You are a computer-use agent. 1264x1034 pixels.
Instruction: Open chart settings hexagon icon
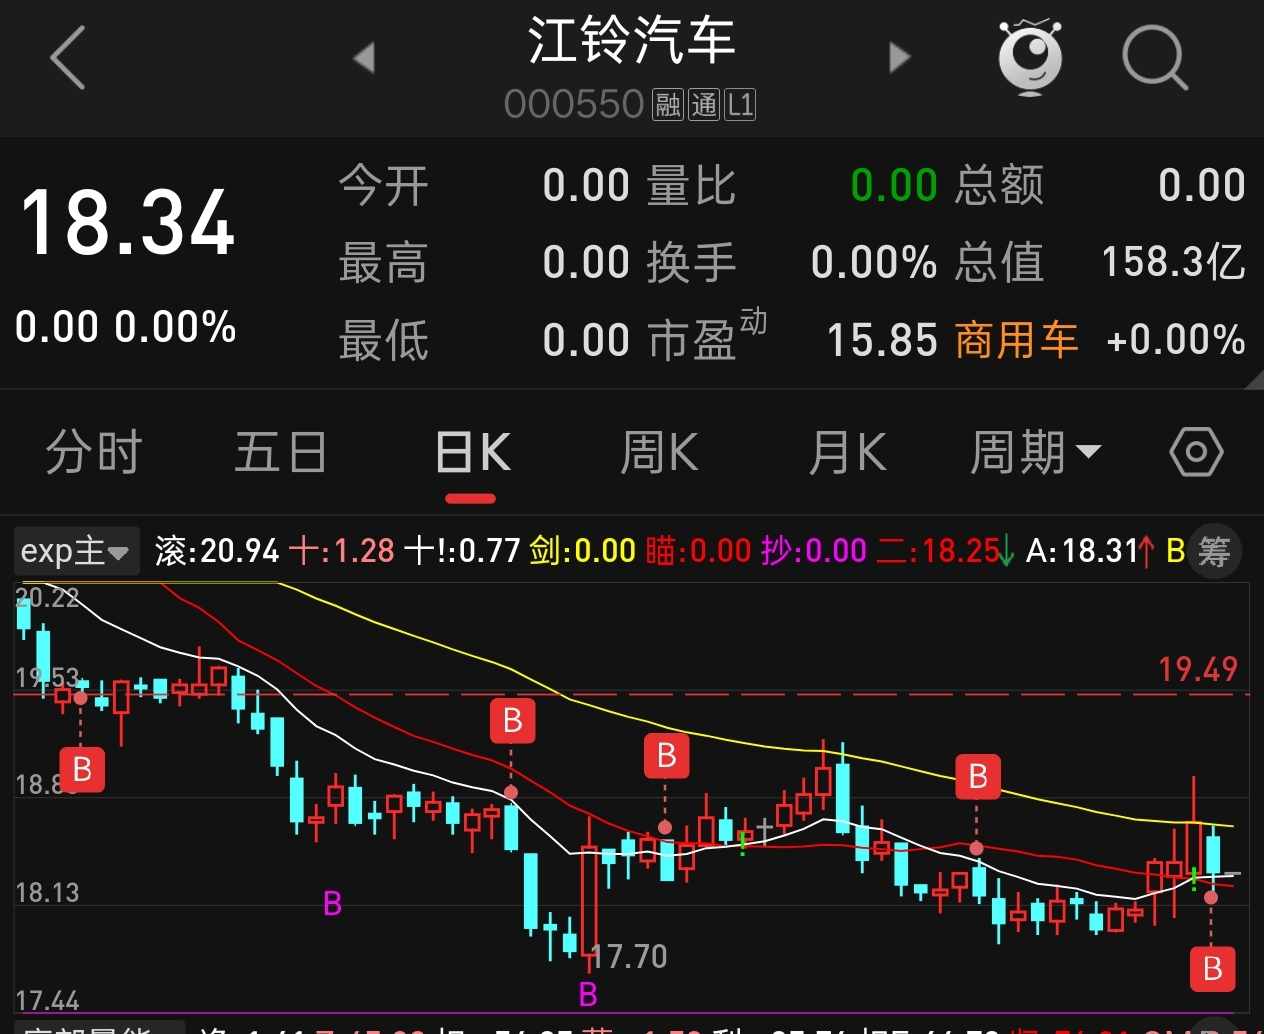coord(1196,452)
